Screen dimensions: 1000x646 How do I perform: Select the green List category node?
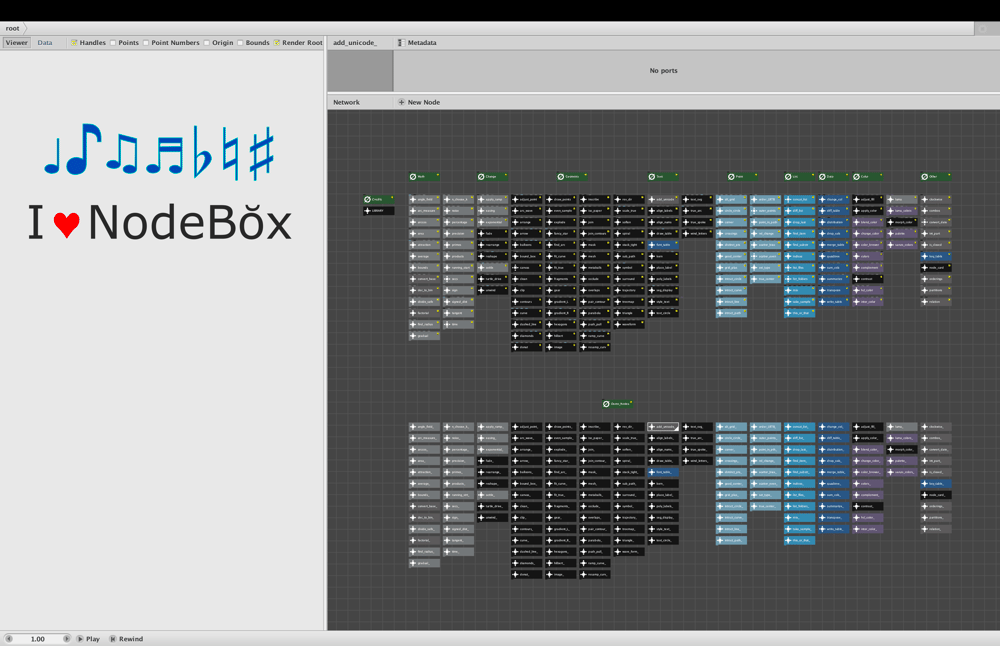click(800, 177)
